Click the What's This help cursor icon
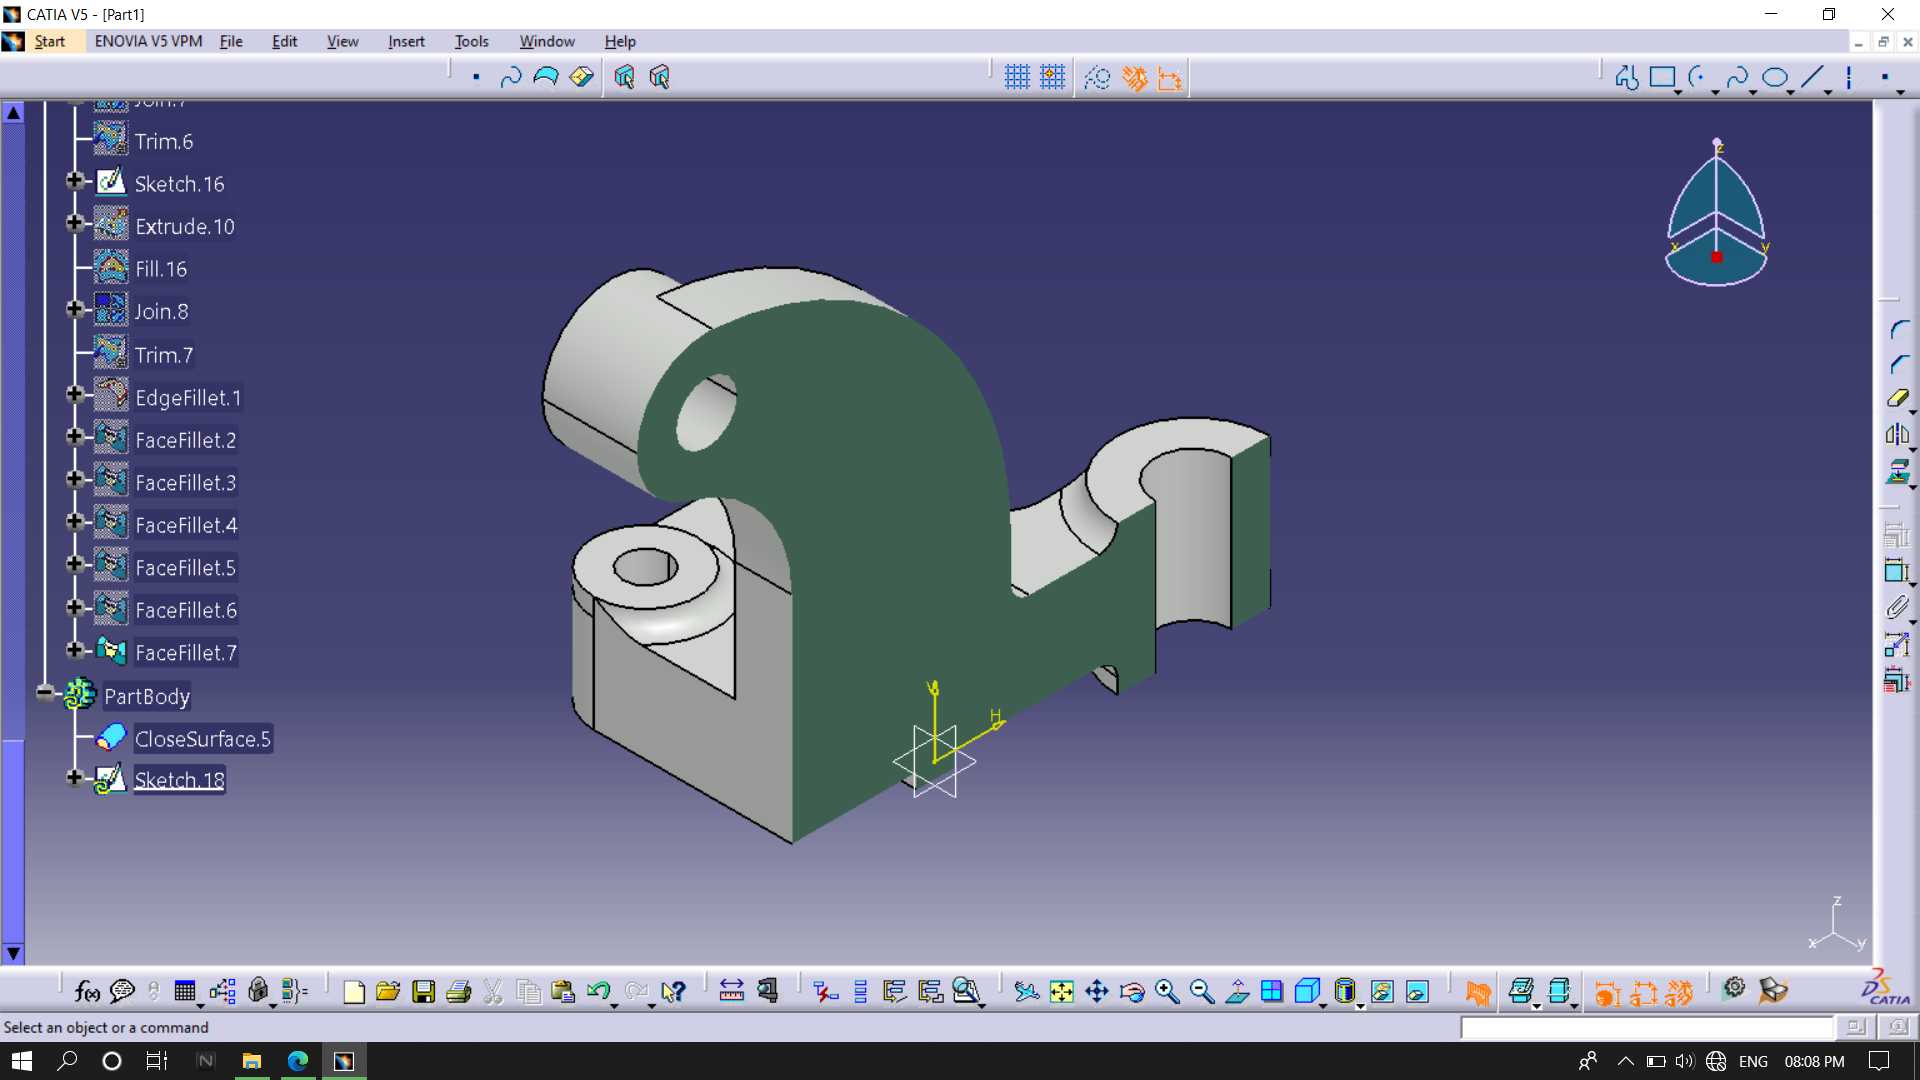The image size is (1920, 1080). (673, 991)
